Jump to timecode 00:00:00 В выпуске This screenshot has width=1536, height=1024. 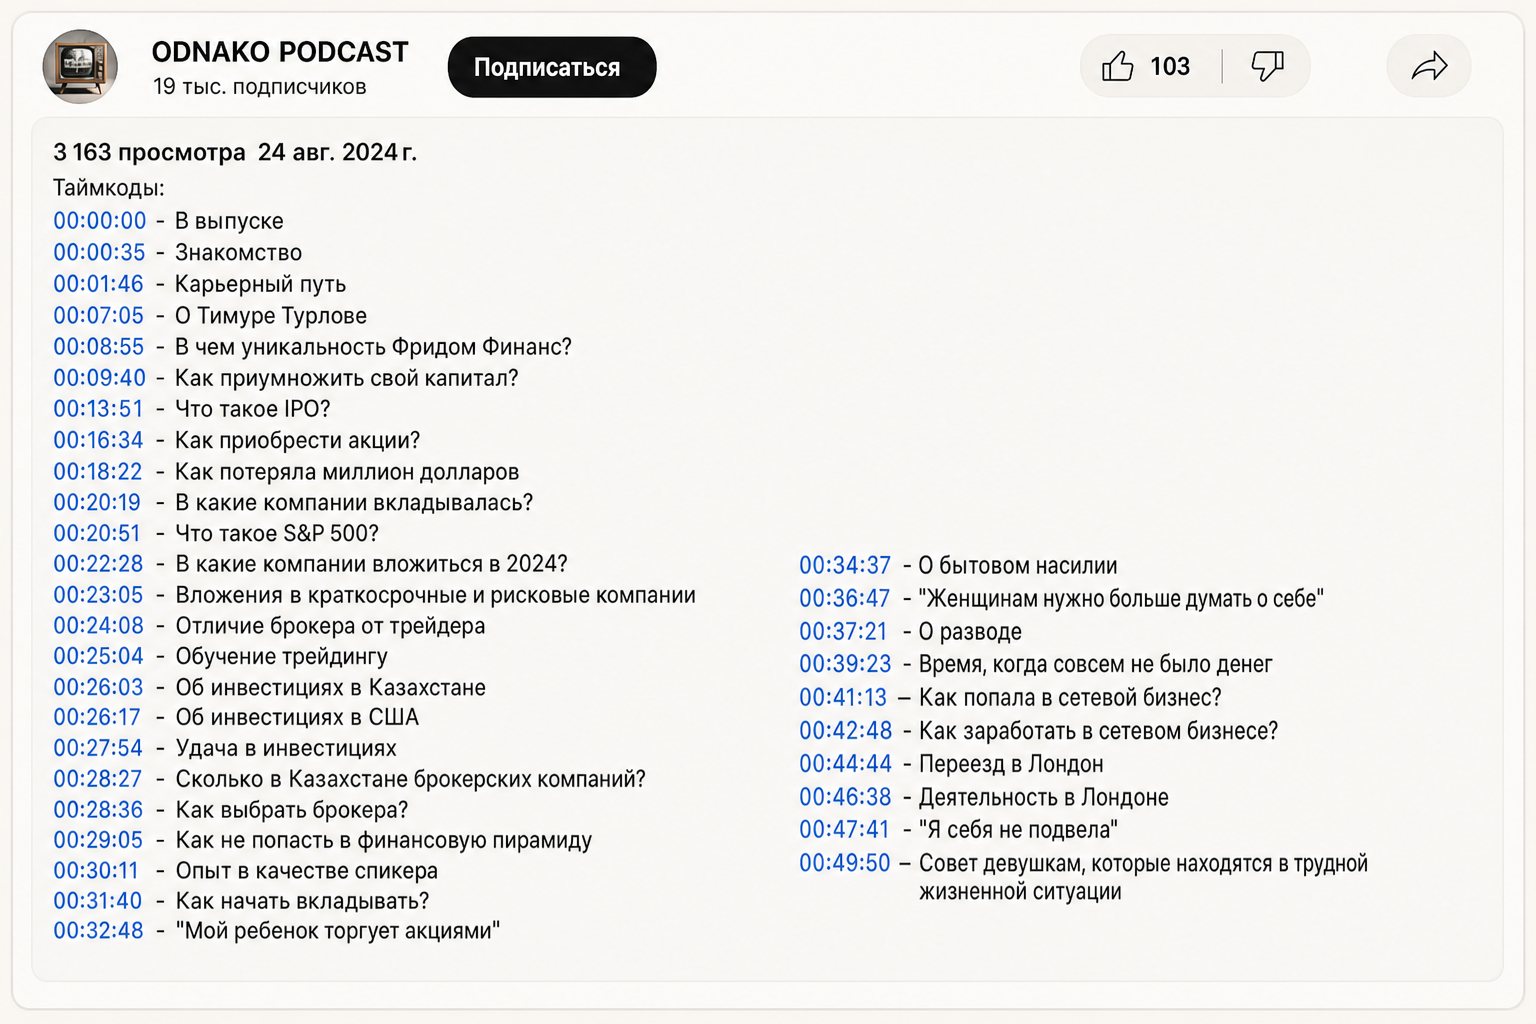[100, 221]
